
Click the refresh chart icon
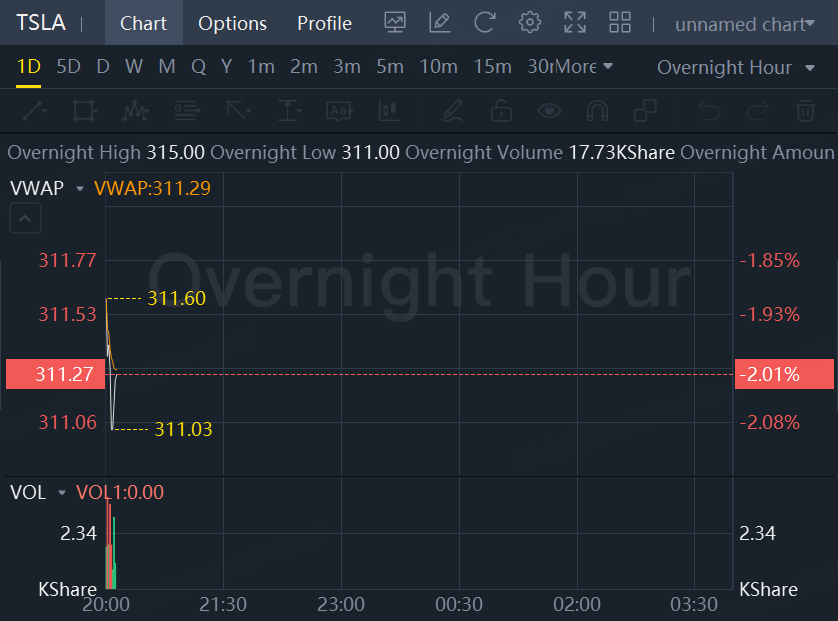(485, 23)
